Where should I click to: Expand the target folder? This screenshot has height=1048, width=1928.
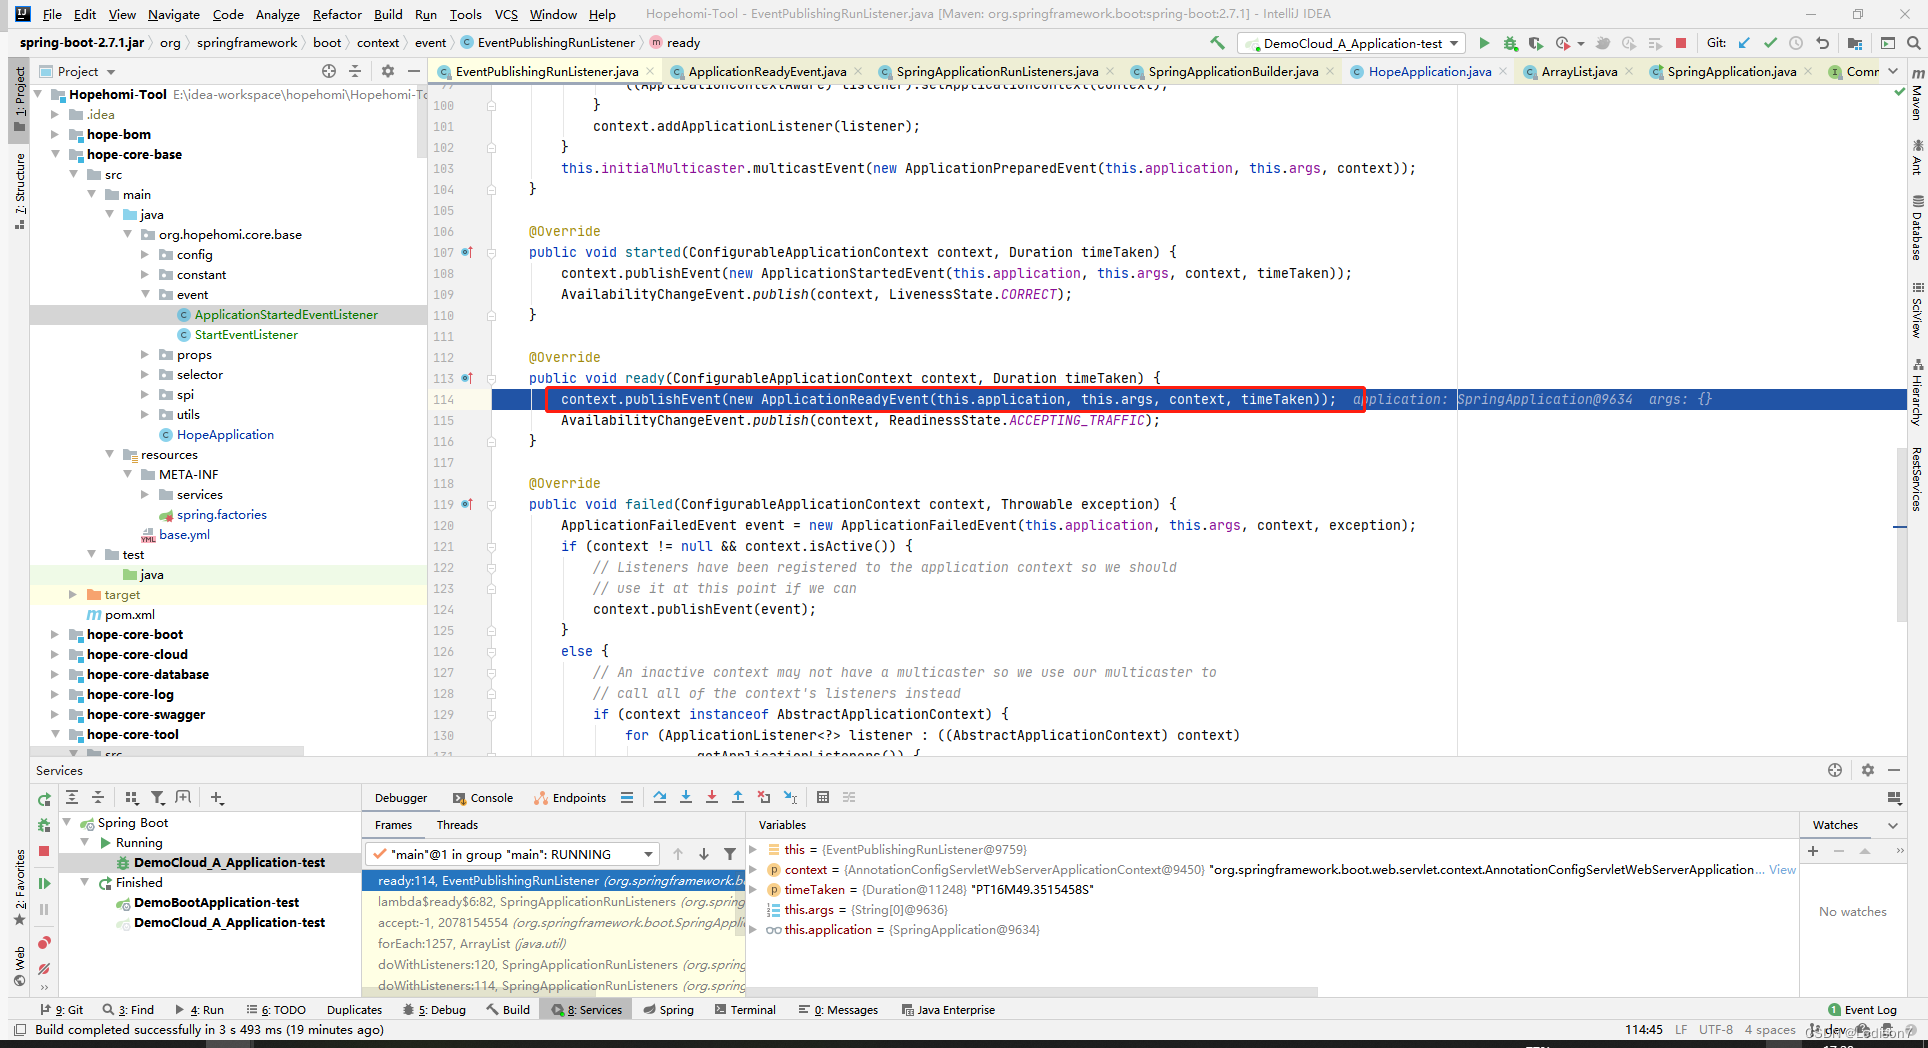point(73,594)
